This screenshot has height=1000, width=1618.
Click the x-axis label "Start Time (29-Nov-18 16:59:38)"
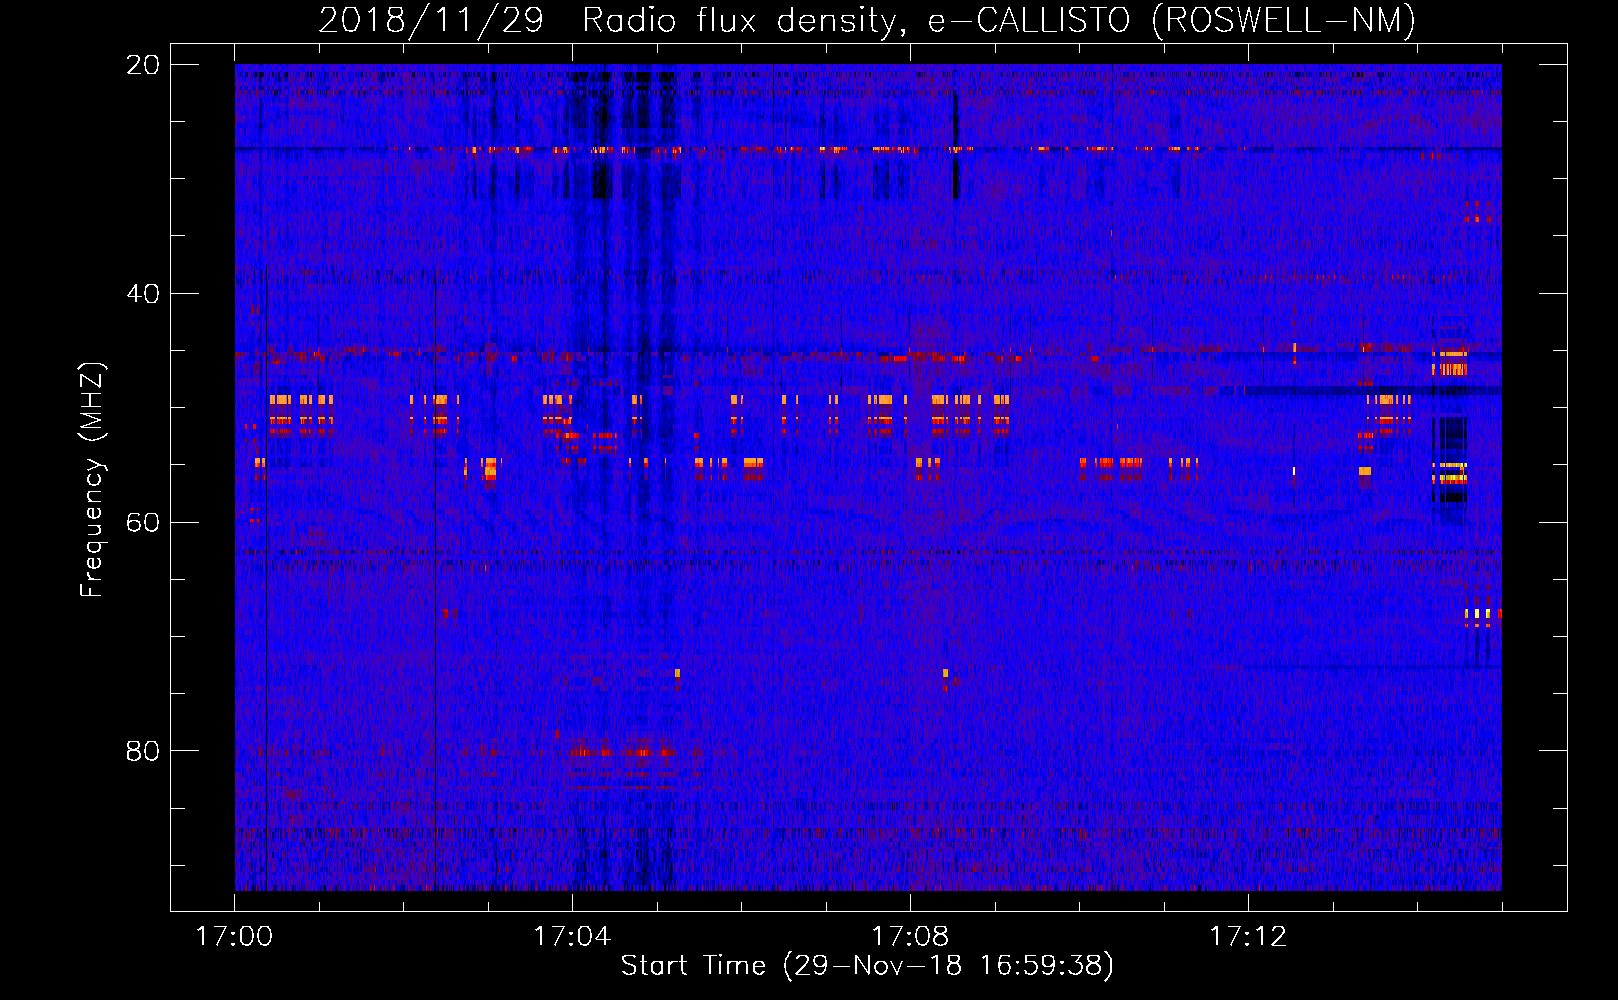[x=867, y=966]
